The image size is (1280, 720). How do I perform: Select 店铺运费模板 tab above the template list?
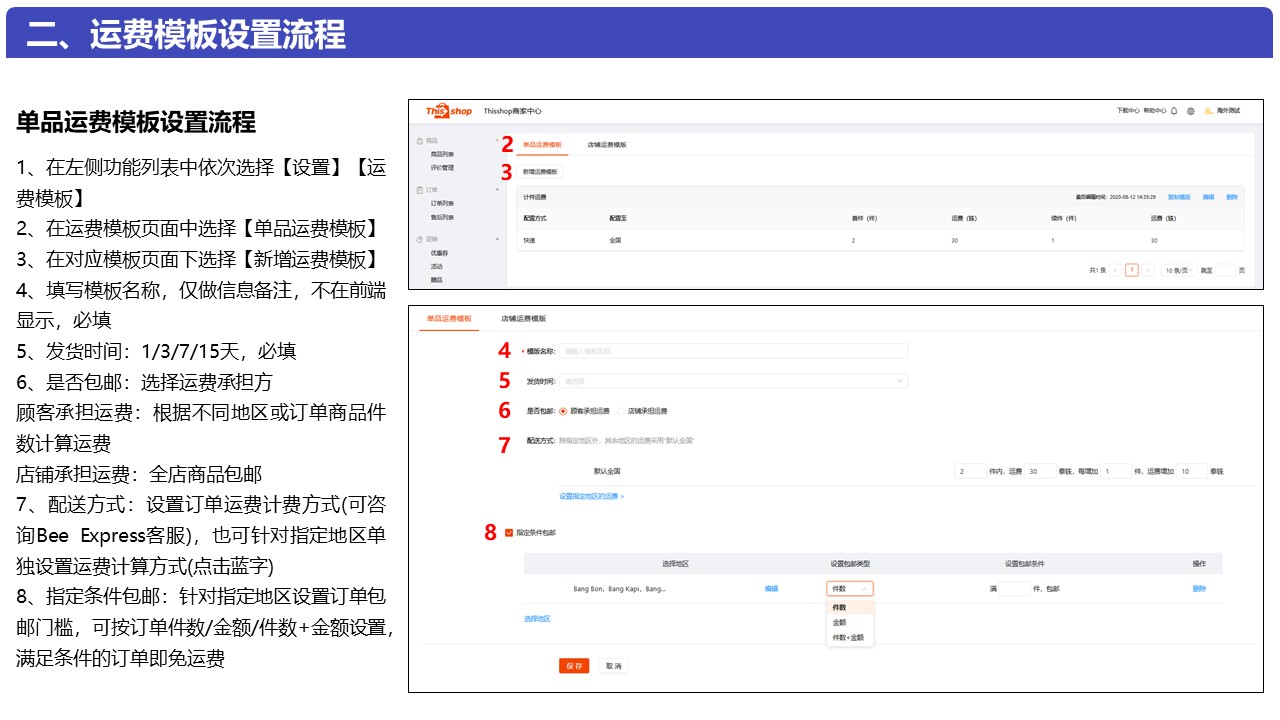pos(607,145)
